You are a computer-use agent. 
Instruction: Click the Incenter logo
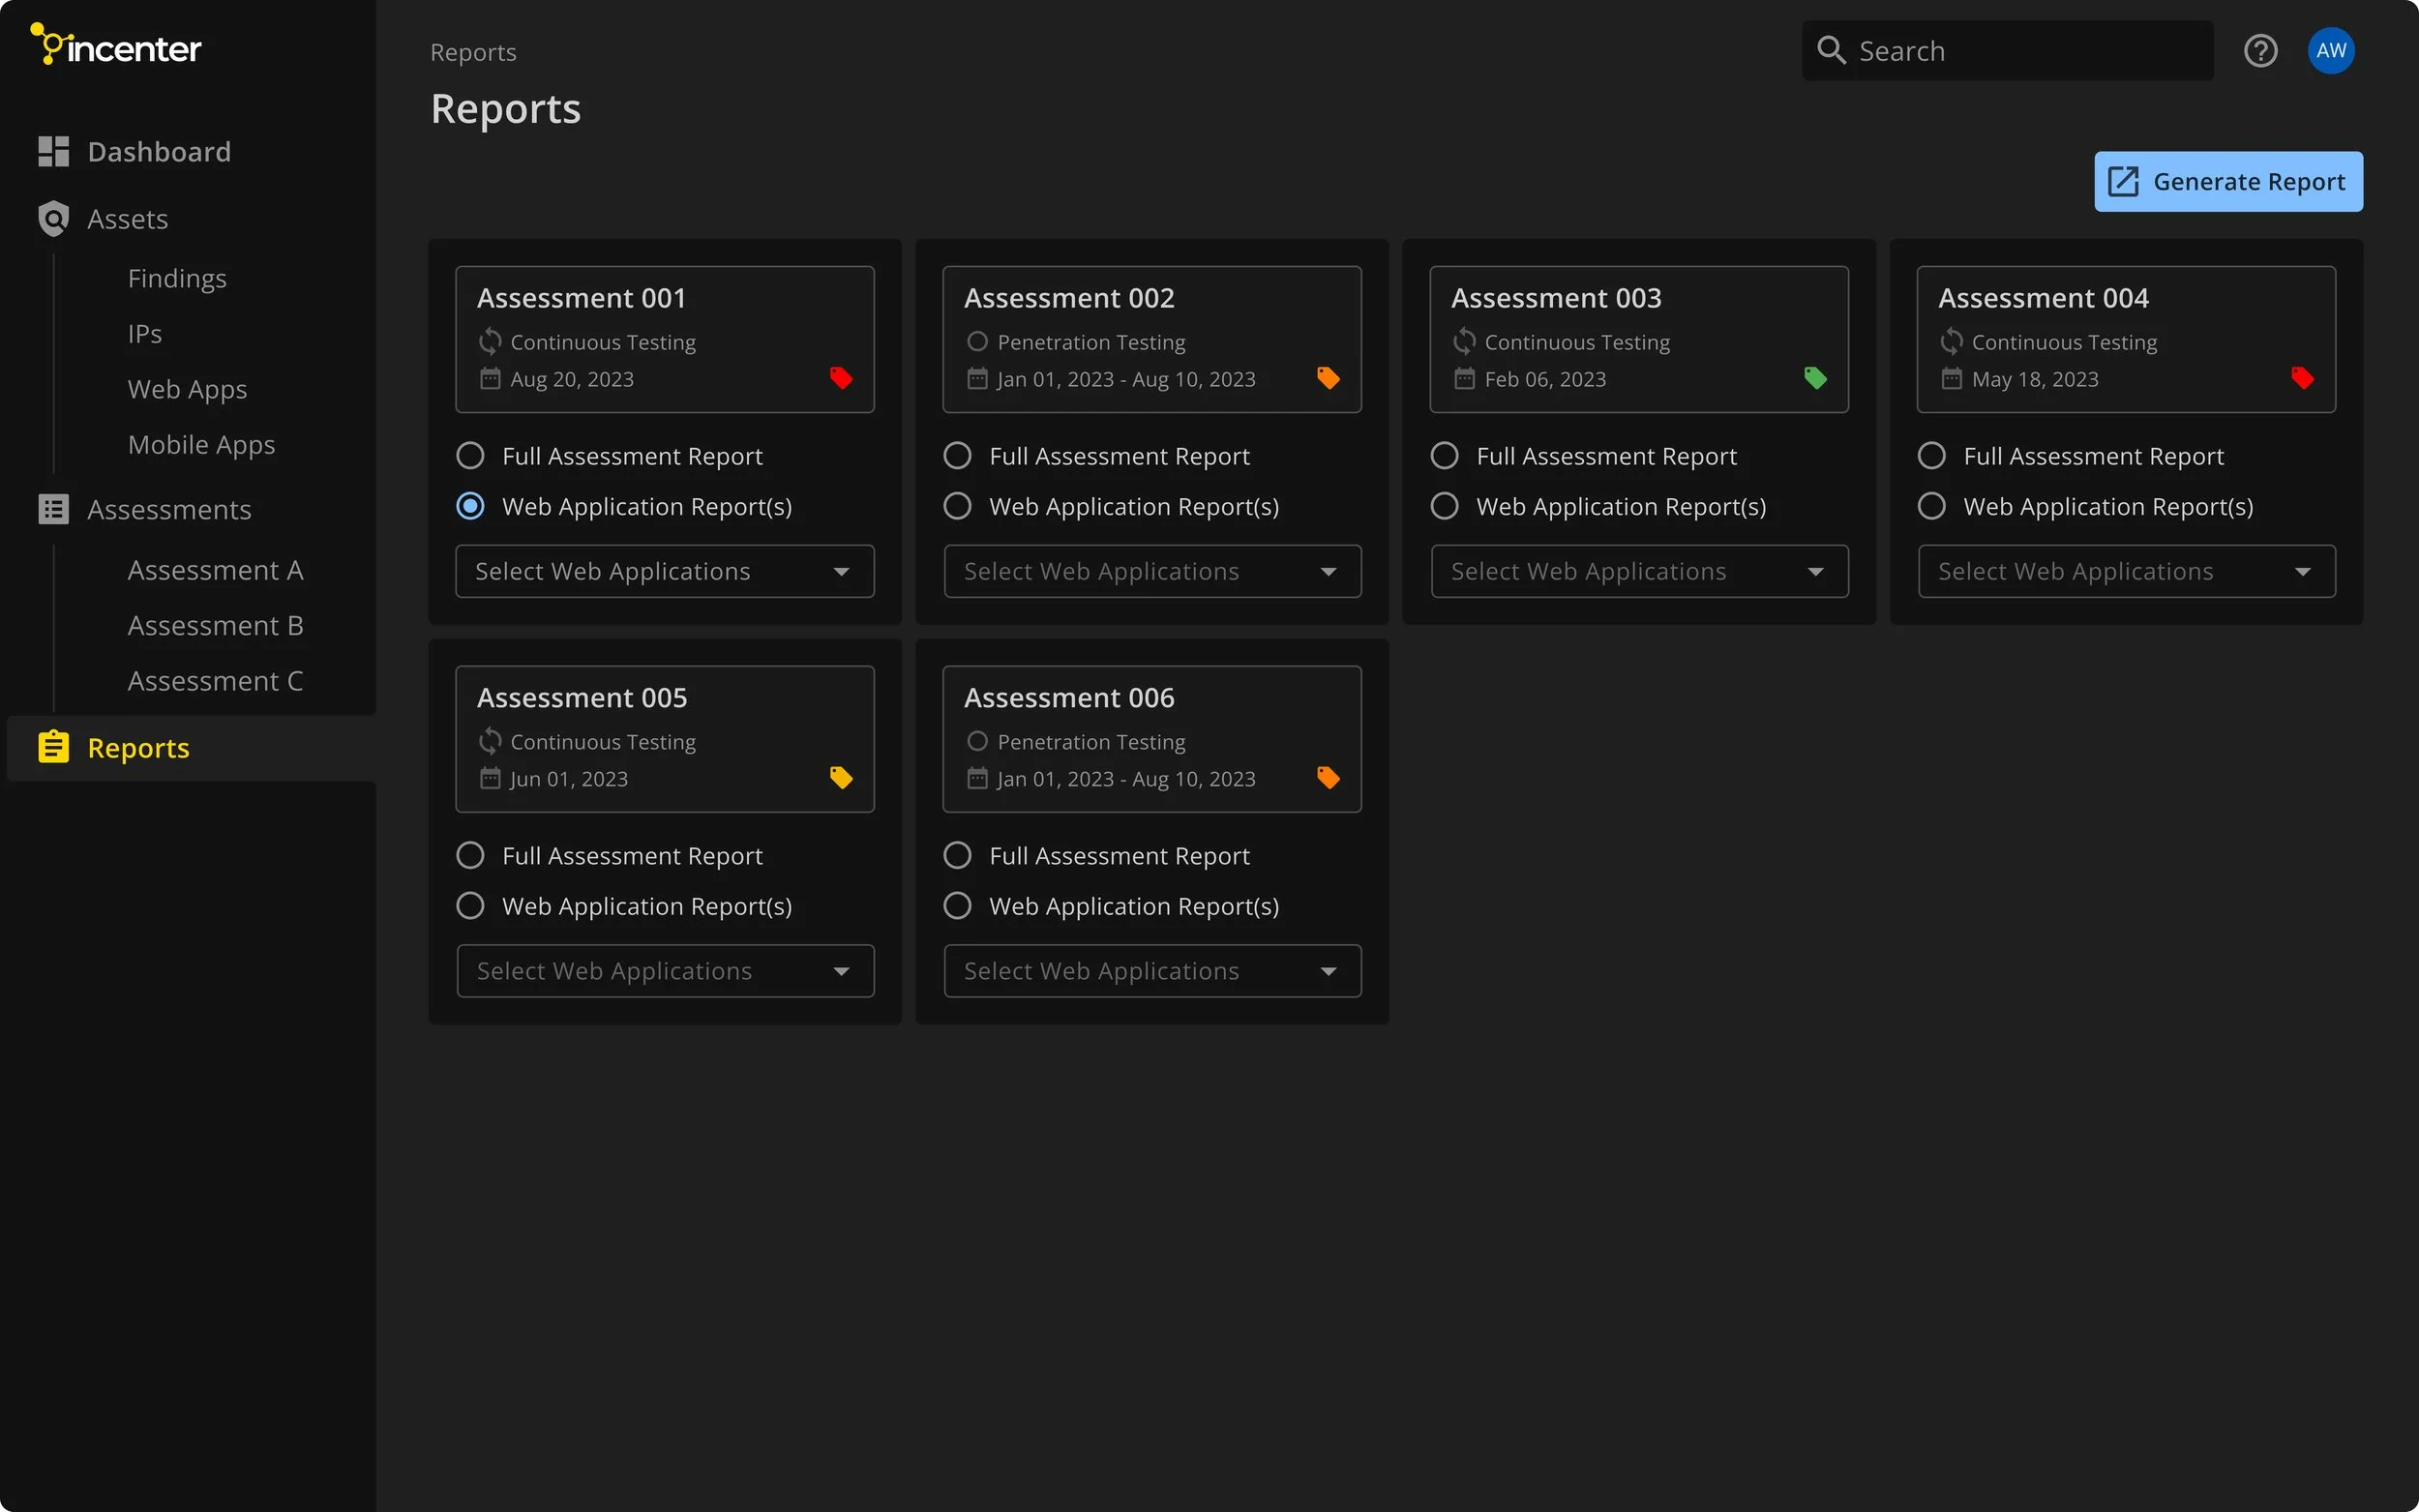(116, 46)
